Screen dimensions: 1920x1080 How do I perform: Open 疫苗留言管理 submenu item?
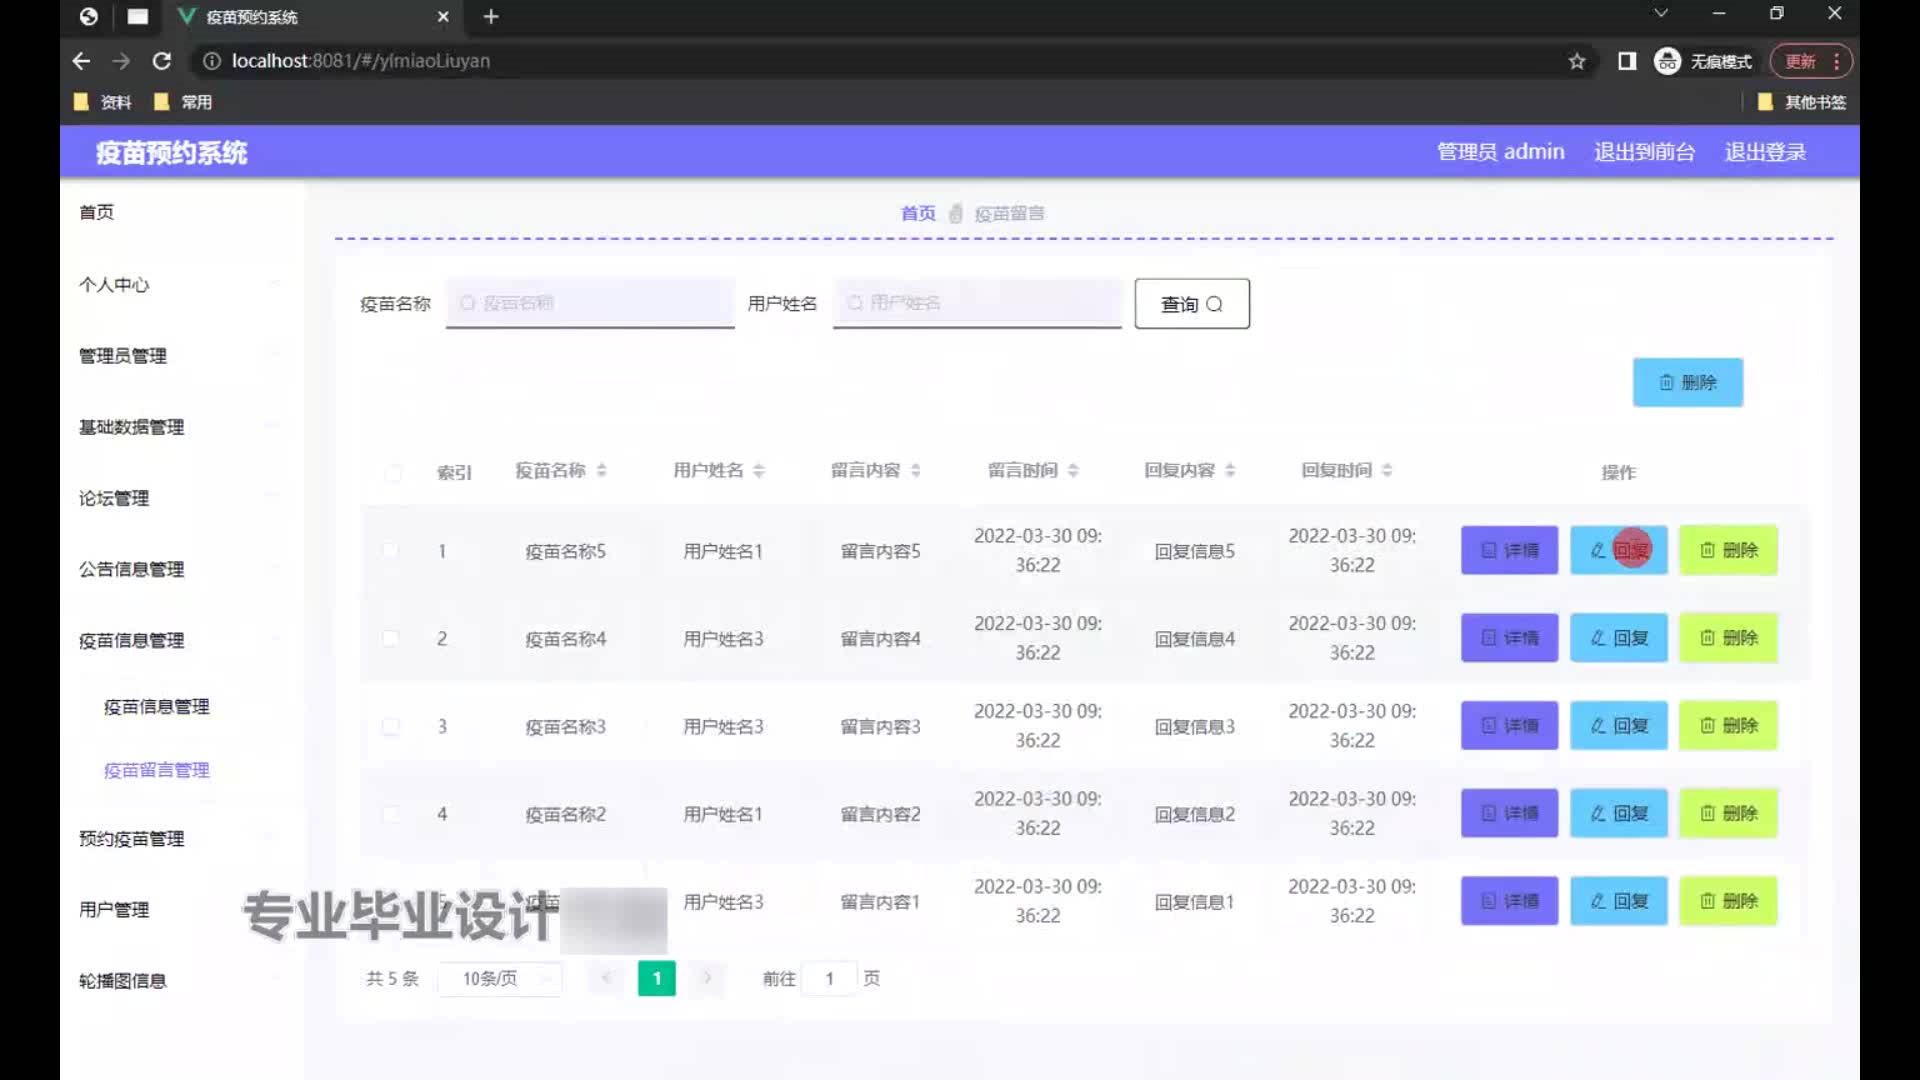(x=157, y=770)
